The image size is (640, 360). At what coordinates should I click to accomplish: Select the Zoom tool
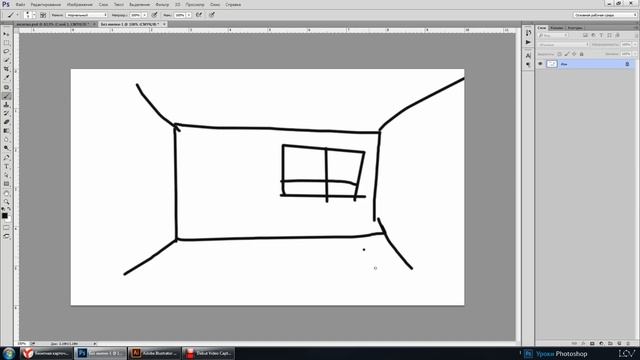[x=6, y=202]
